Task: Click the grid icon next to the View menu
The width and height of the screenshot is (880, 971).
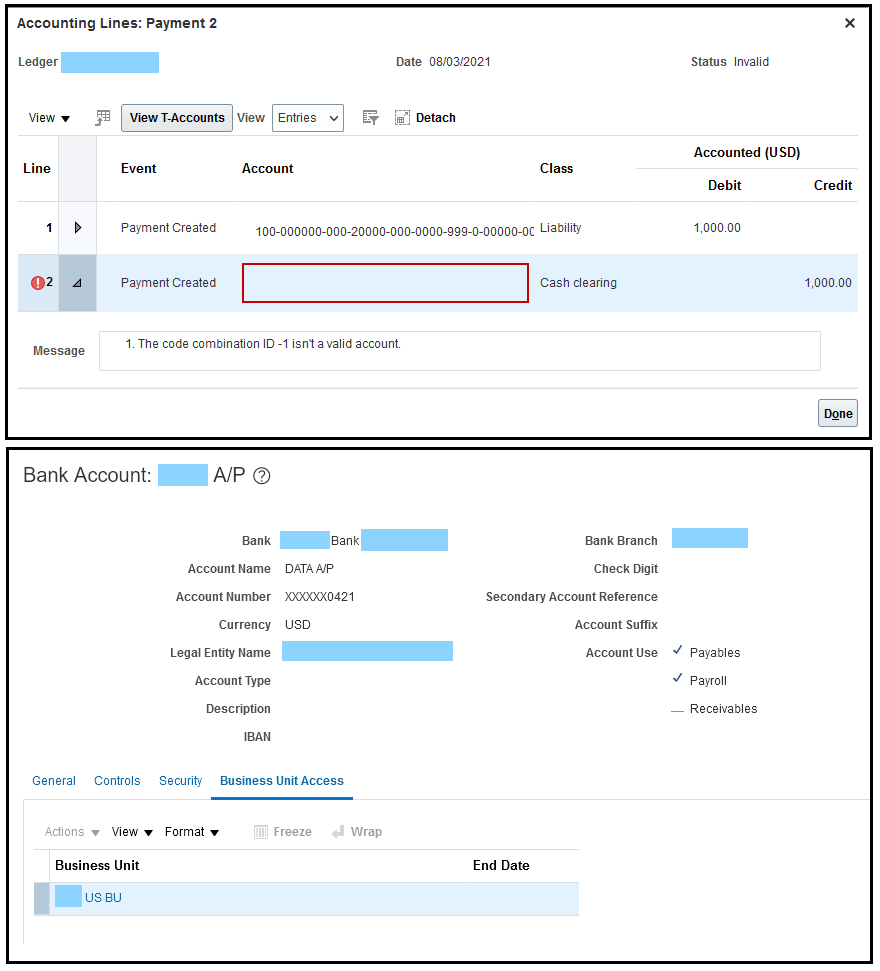Action: pos(102,118)
